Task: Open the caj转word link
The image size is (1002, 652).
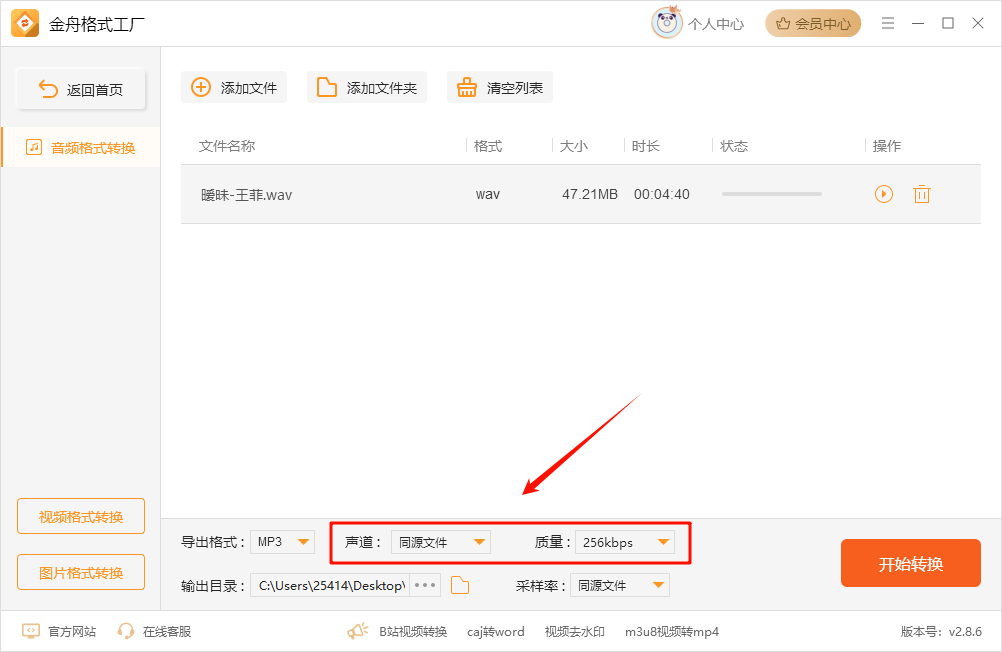Action: (495, 632)
